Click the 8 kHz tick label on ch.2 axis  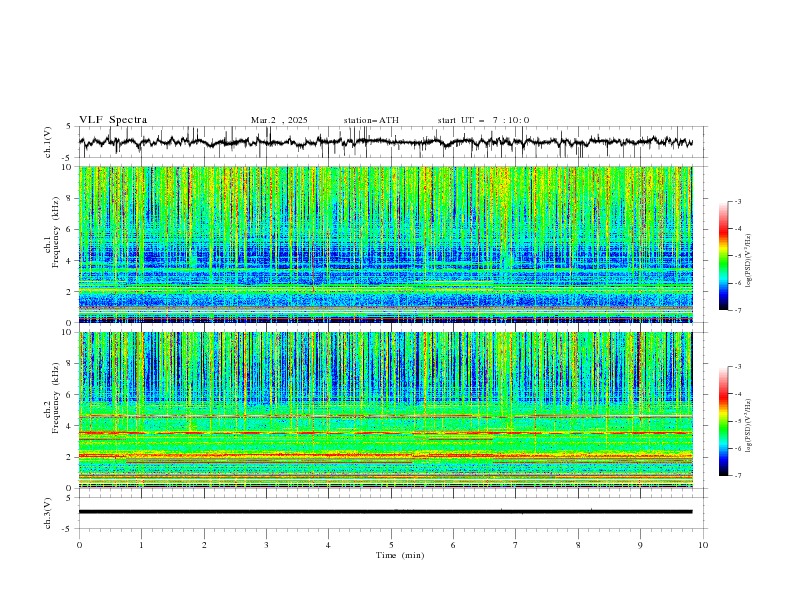[x=70, y=364]
